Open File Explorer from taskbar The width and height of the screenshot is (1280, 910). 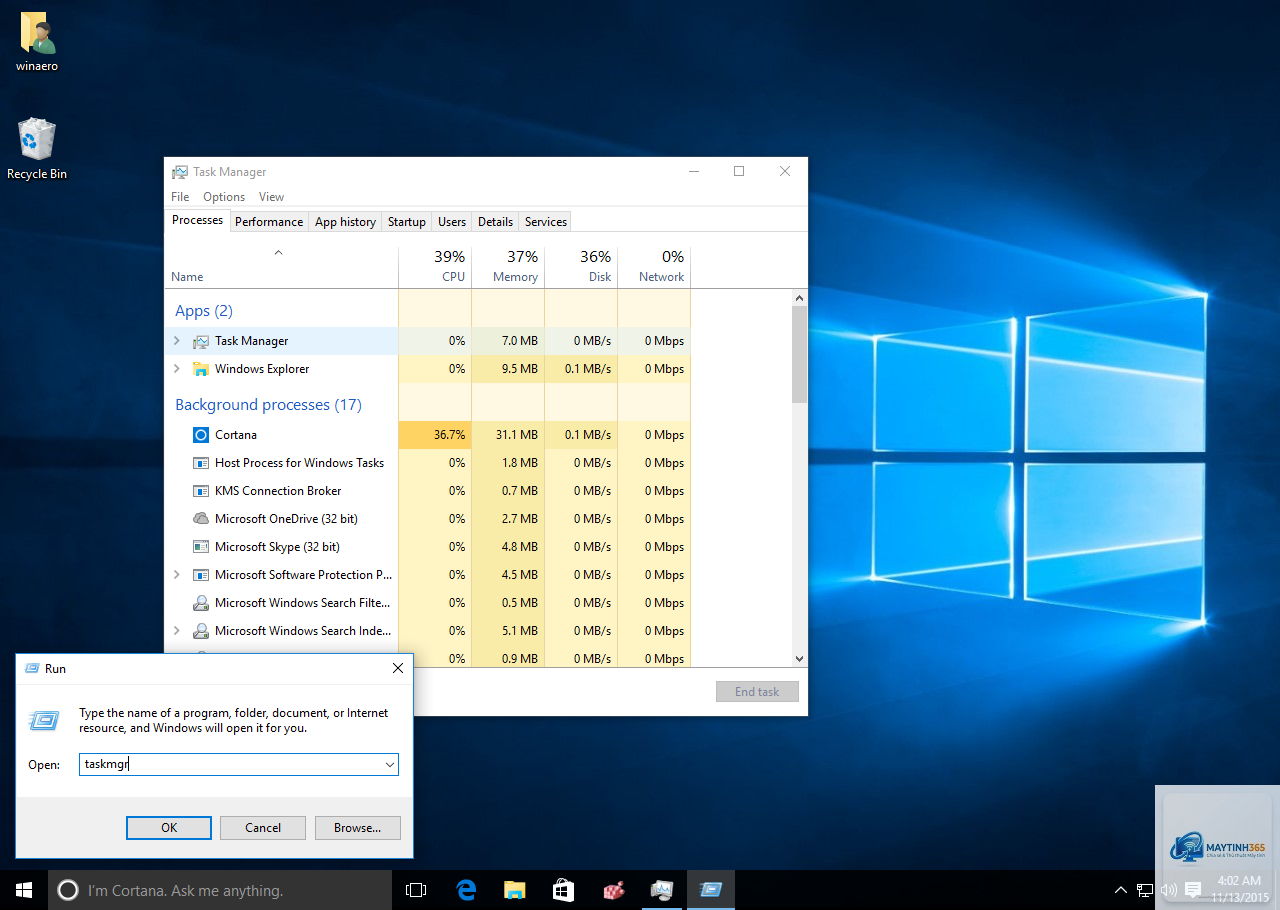pyautogui.click(x=514, y=890)
